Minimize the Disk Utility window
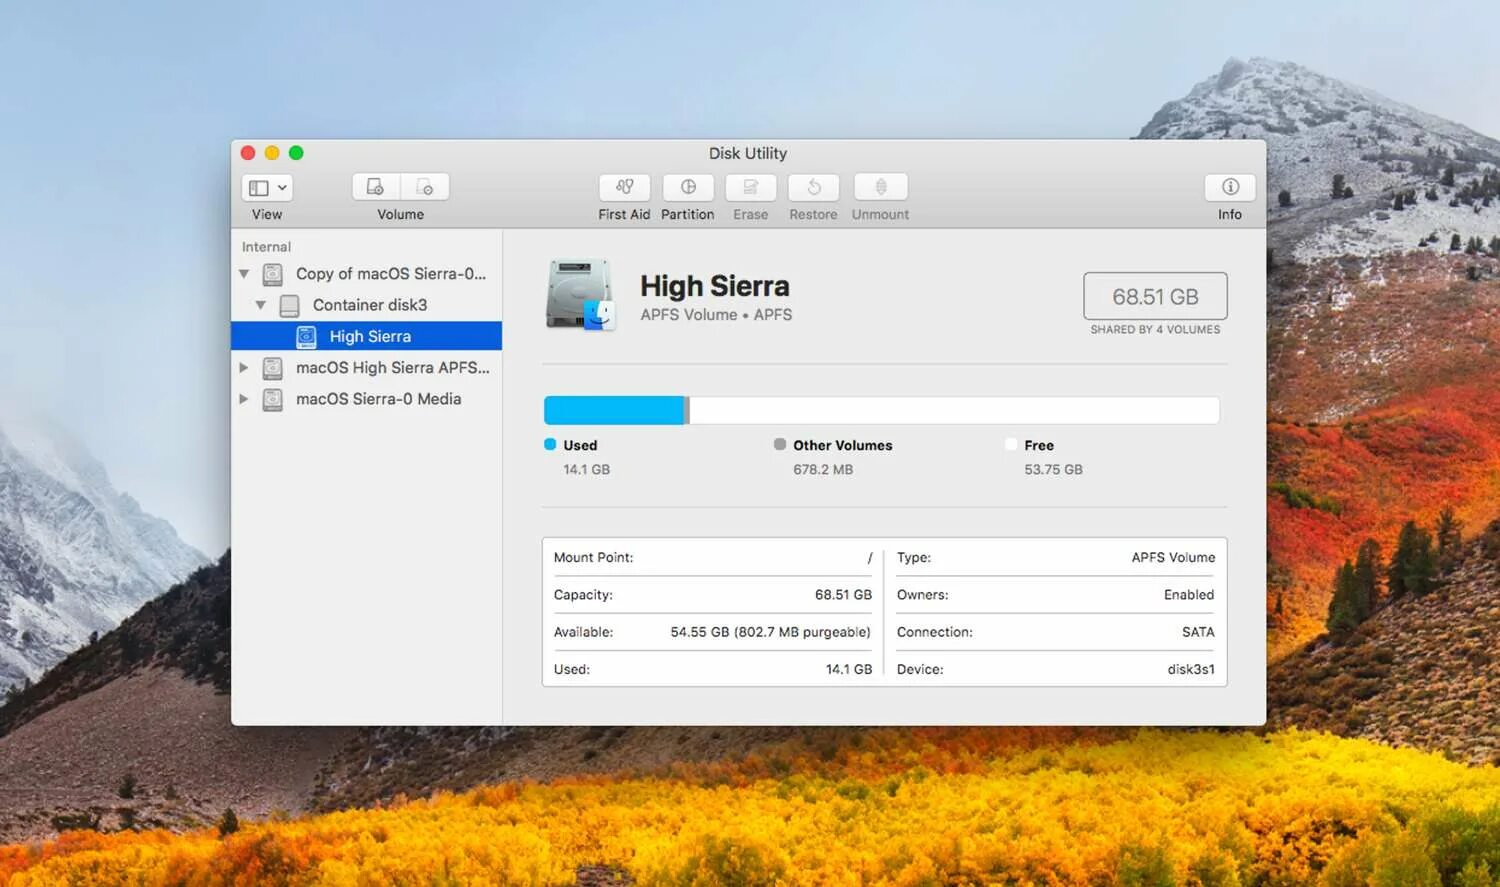The image size is (1500, 887). point(272,153)
